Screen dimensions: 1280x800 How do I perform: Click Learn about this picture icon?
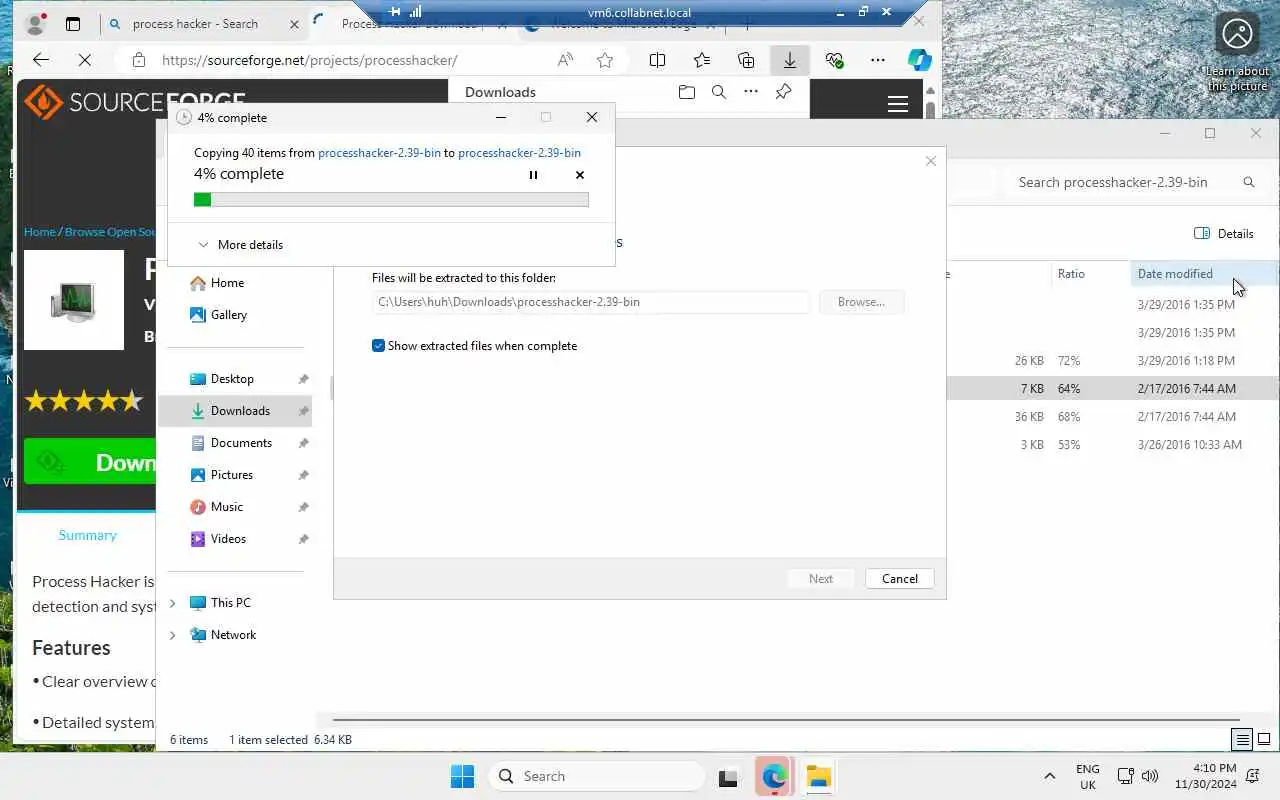coord(1237,52)
